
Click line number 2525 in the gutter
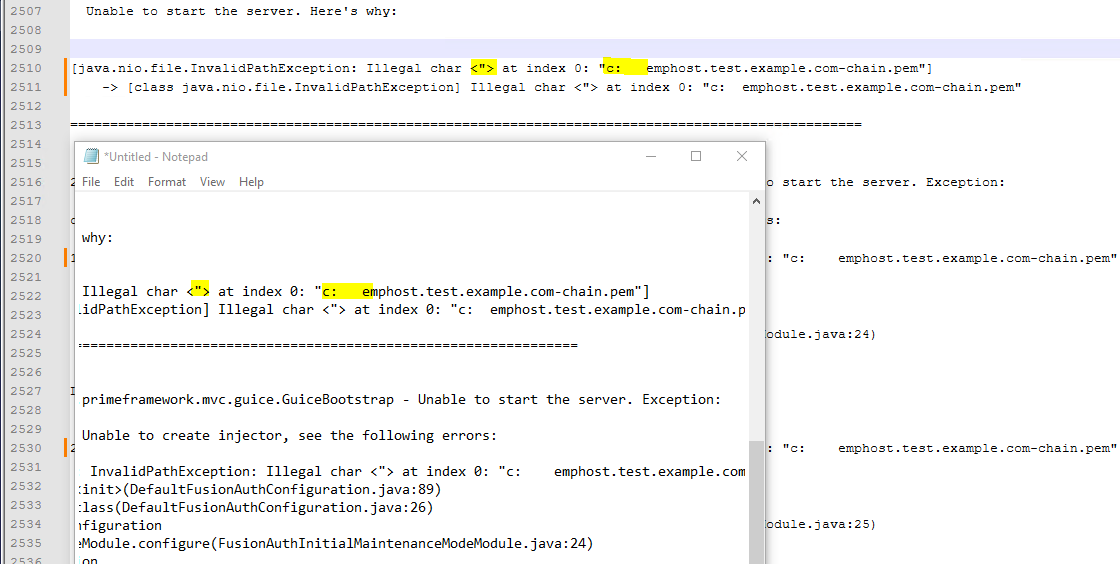(x=27, y=353)
